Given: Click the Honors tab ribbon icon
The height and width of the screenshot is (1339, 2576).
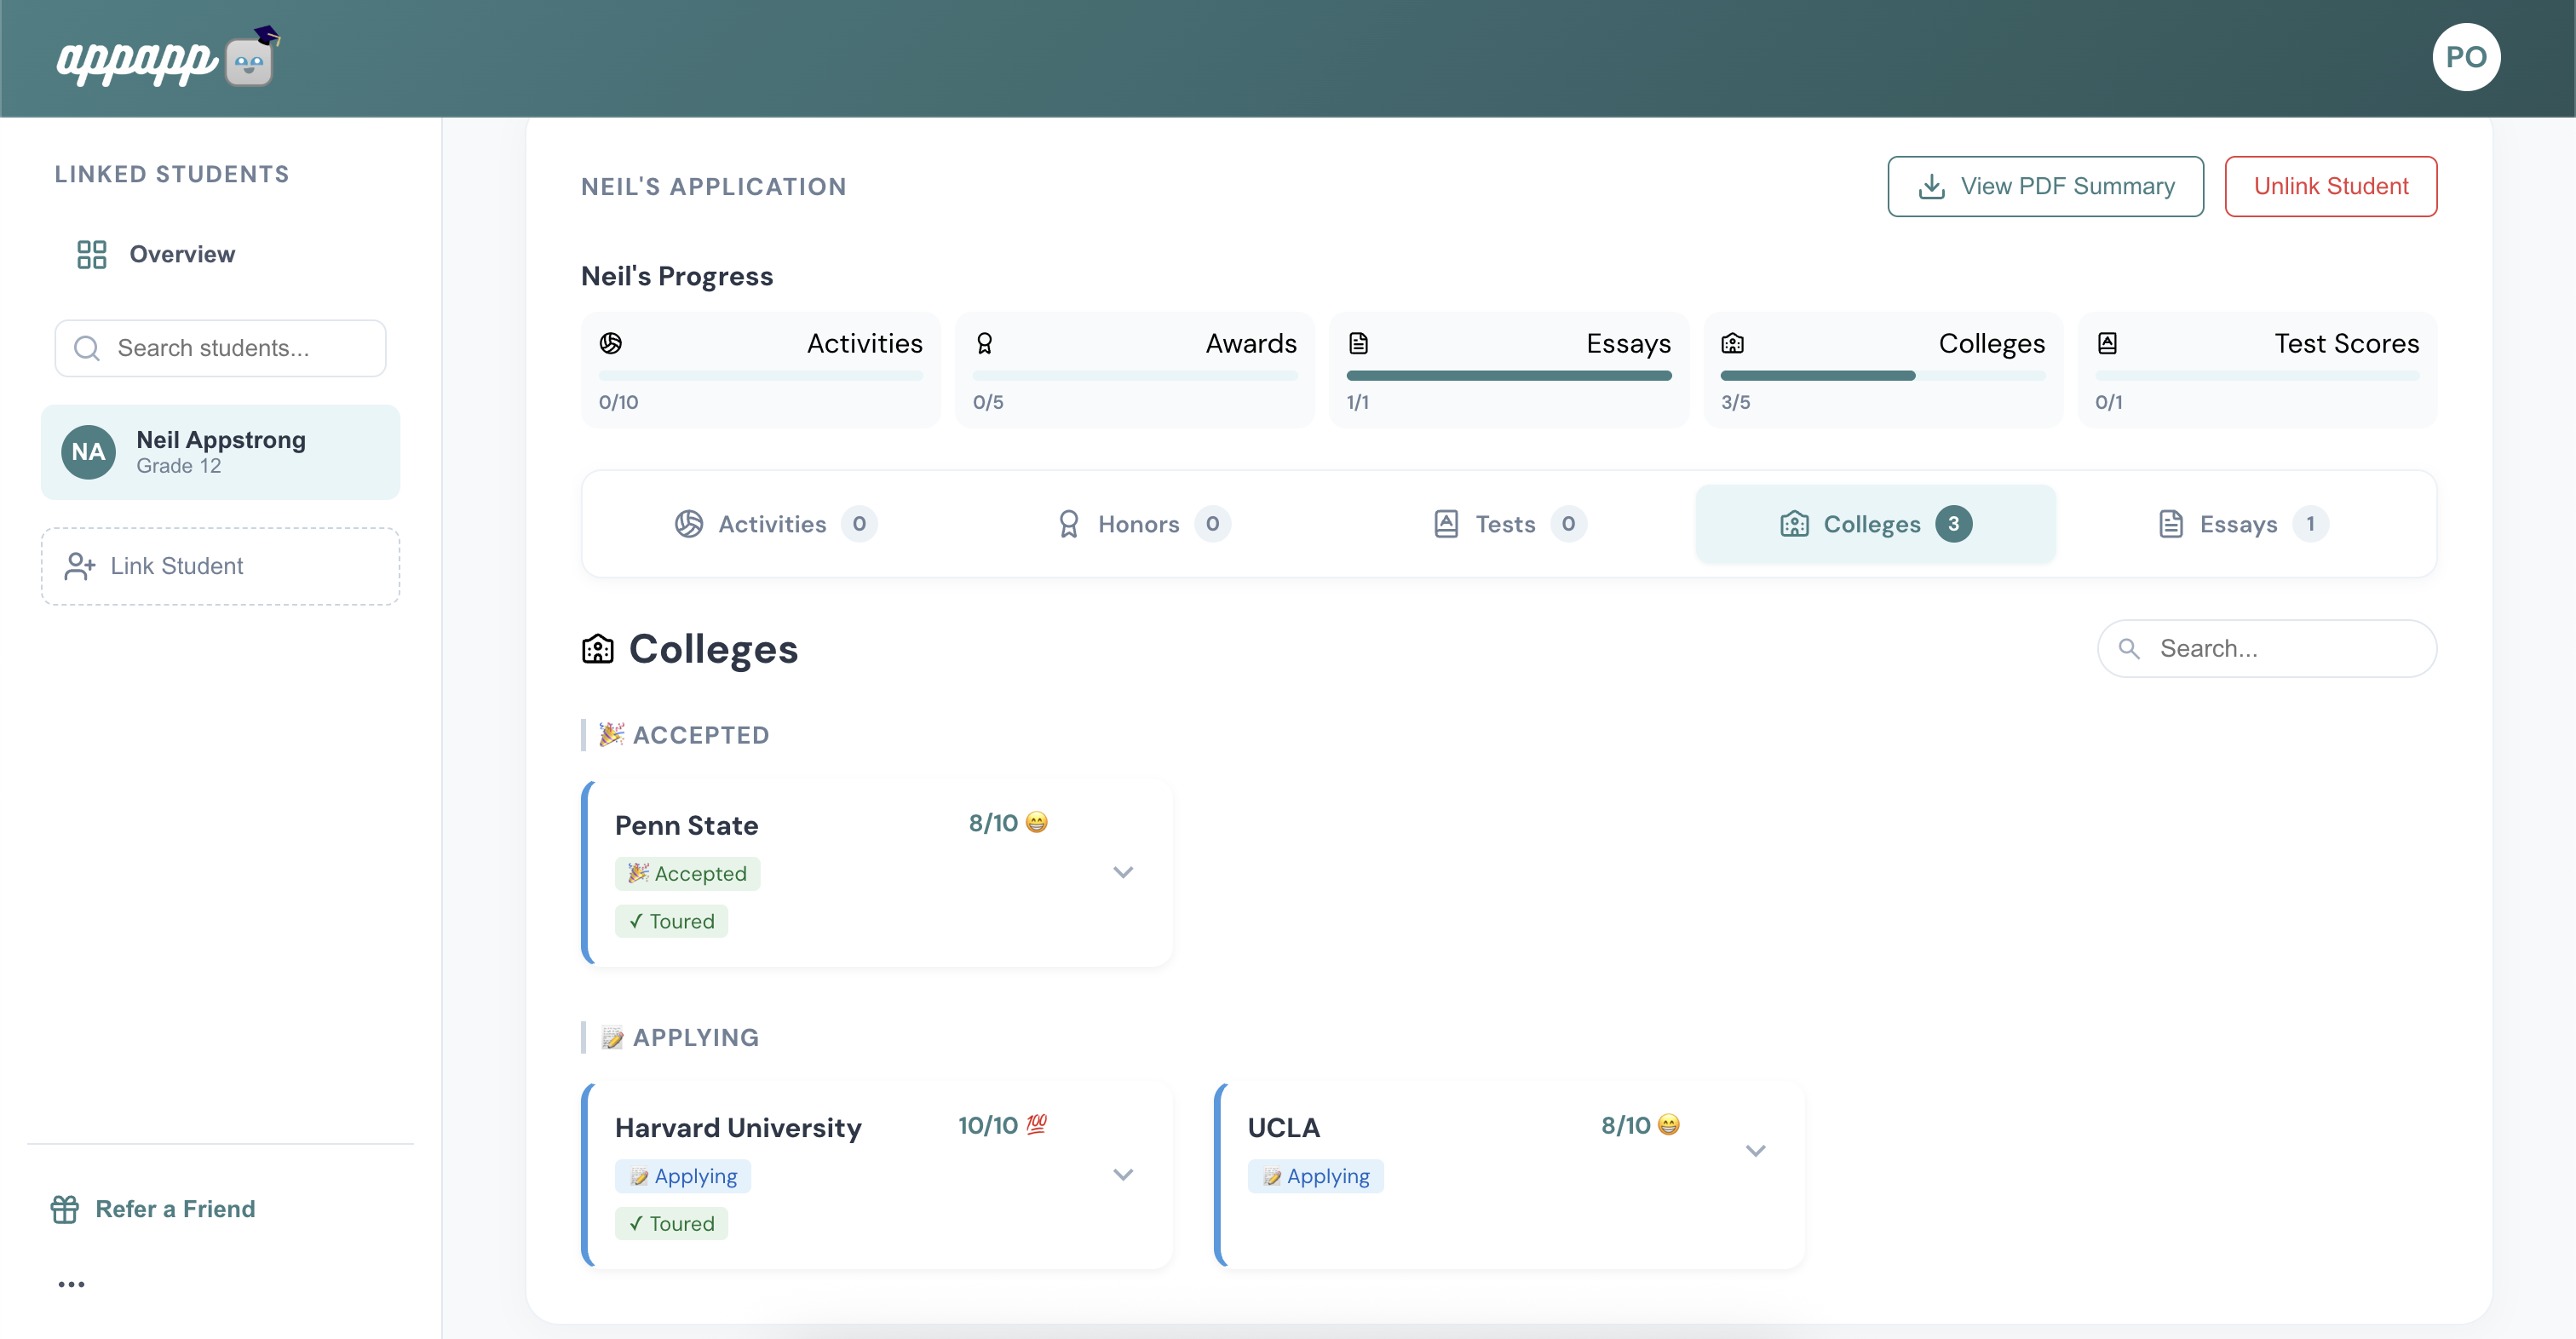Looking at the screenshot, I should (1068, 524).
